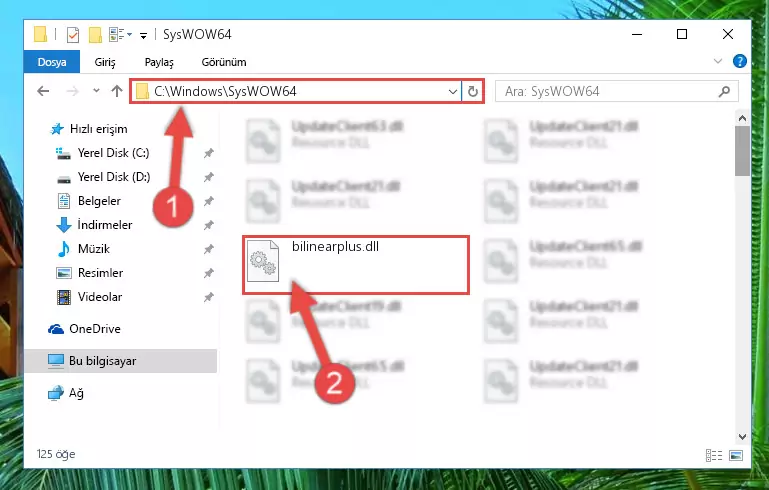This screenshot has height=490, width=769.
Task: Switch to the Giriş ribbon tab
Action: [105, 62]
